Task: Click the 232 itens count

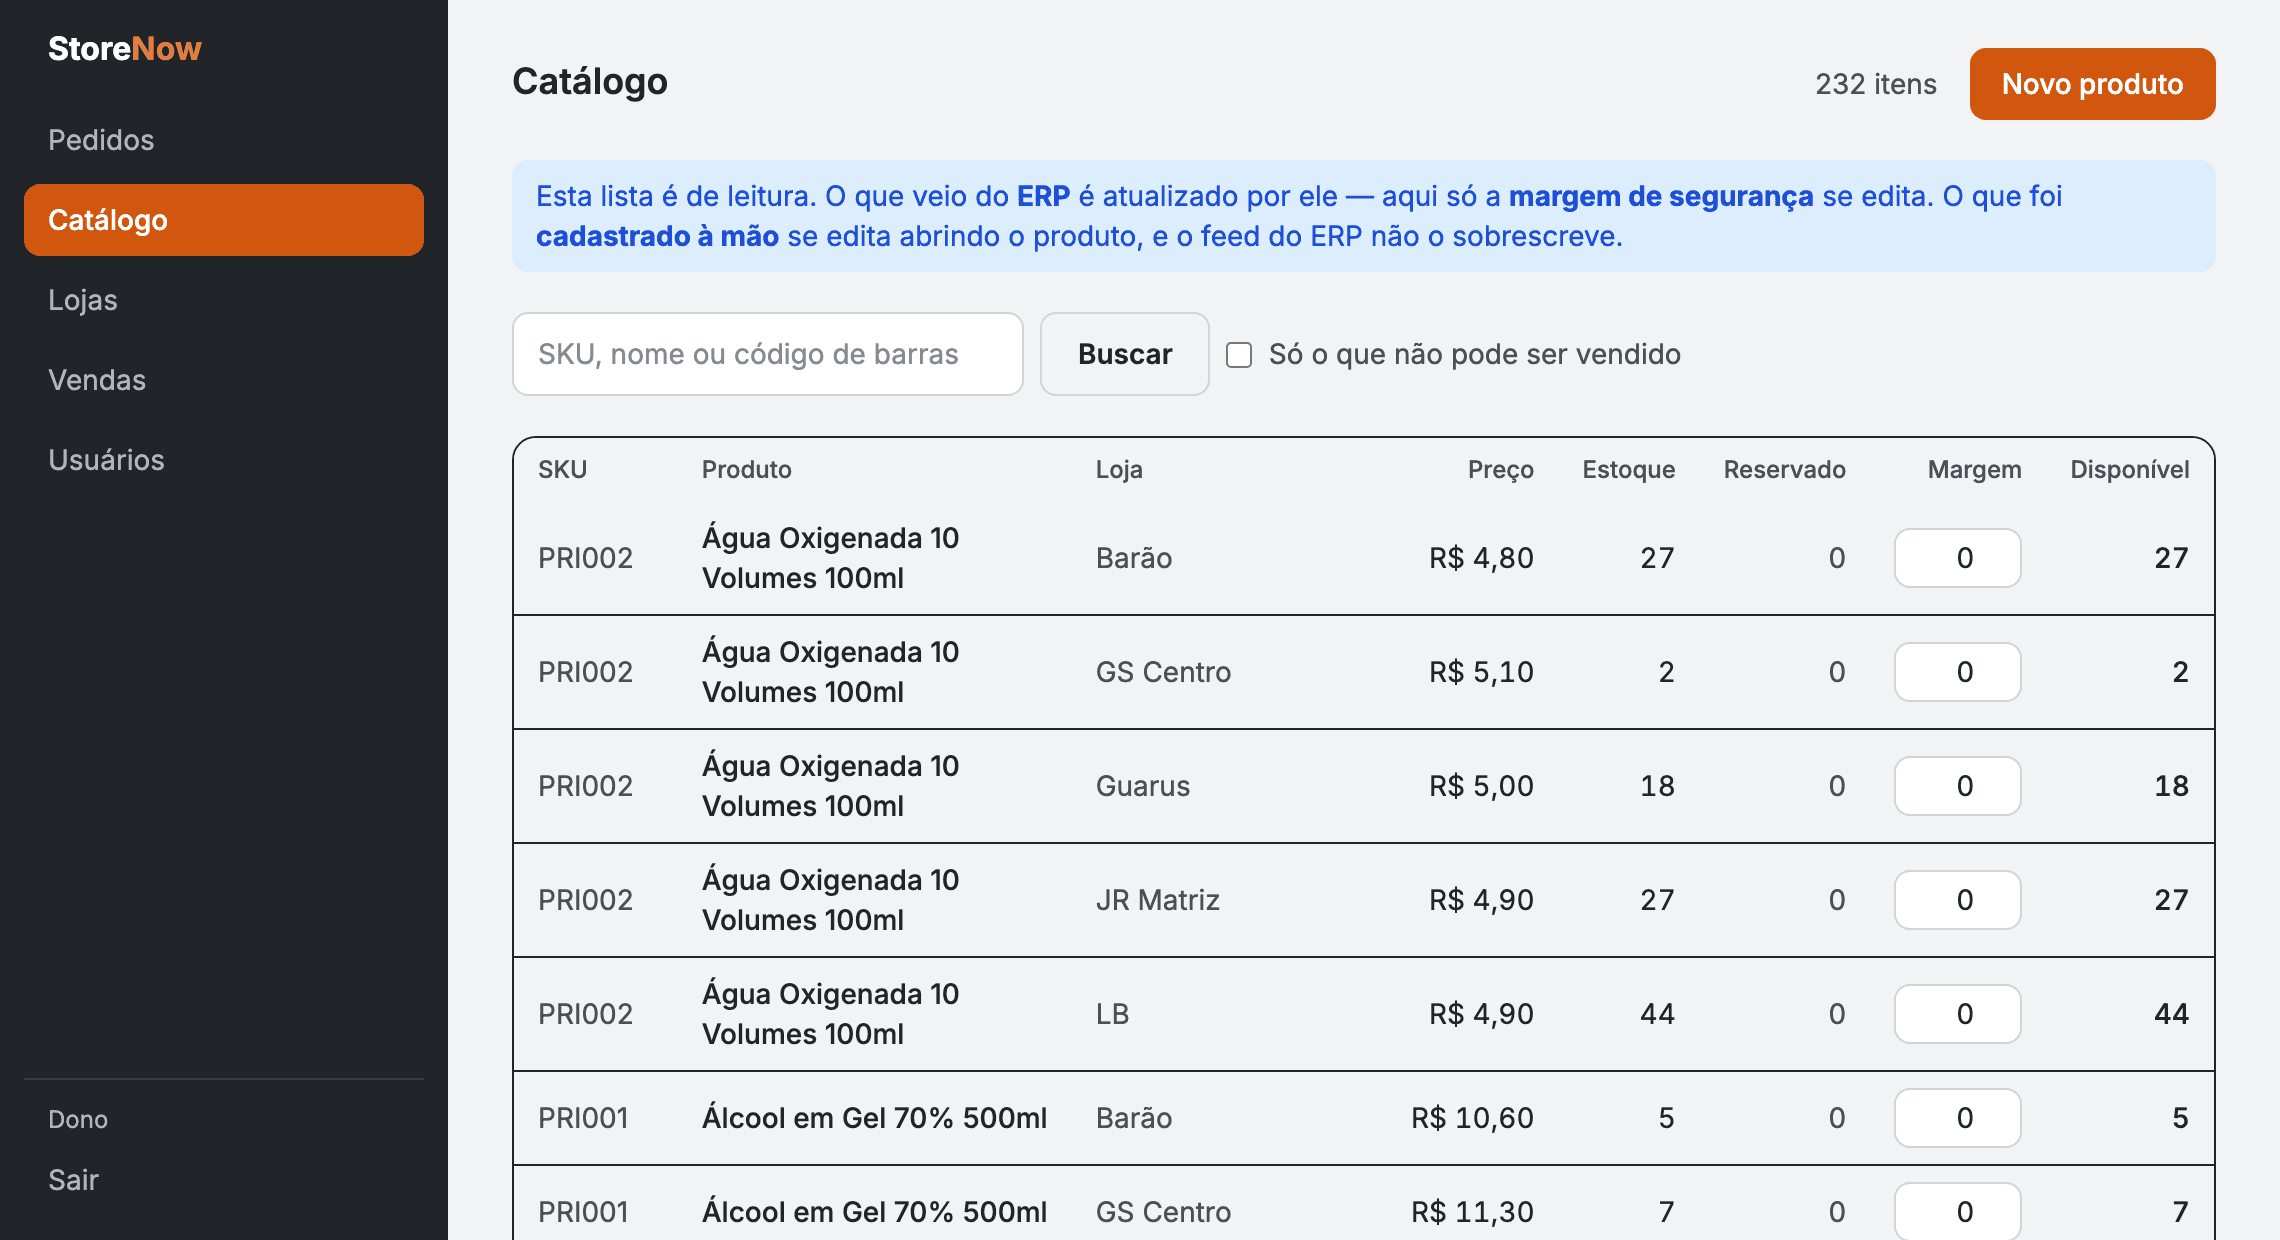Action: (x=1876, y=84)
